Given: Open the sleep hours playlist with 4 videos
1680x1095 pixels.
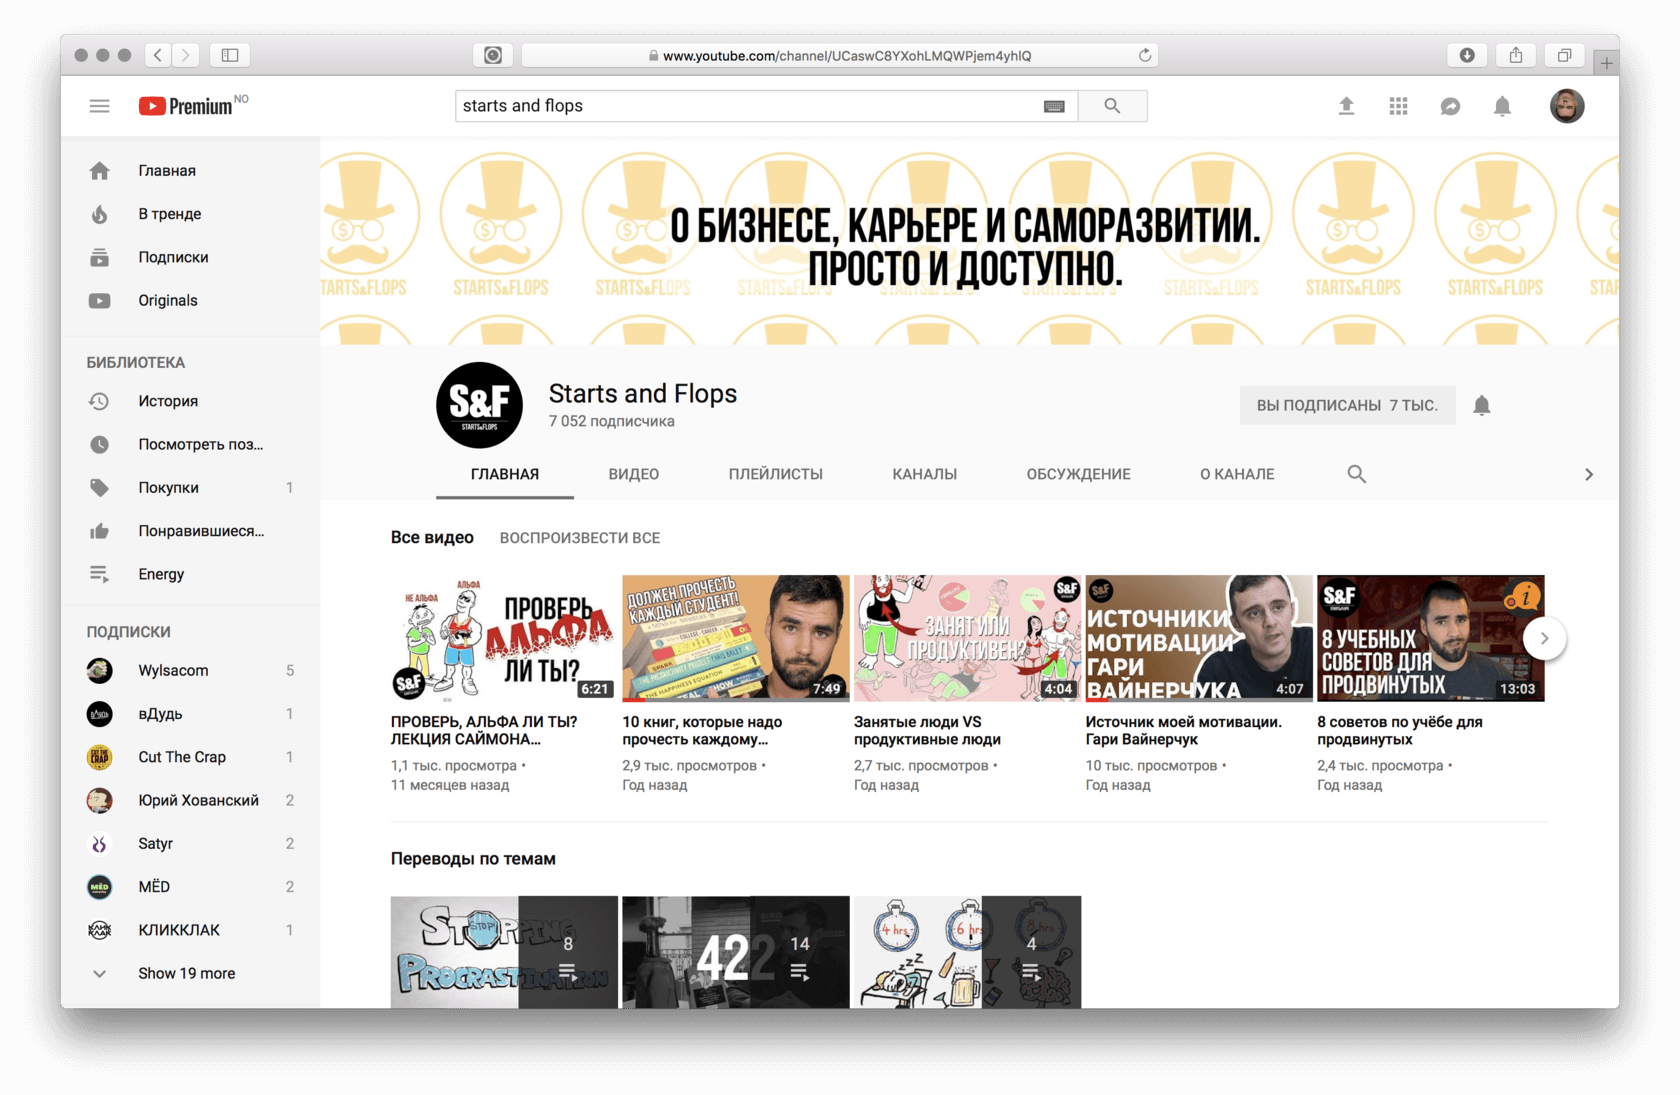Looking at the screenshot, I should (x=967, y=952).
